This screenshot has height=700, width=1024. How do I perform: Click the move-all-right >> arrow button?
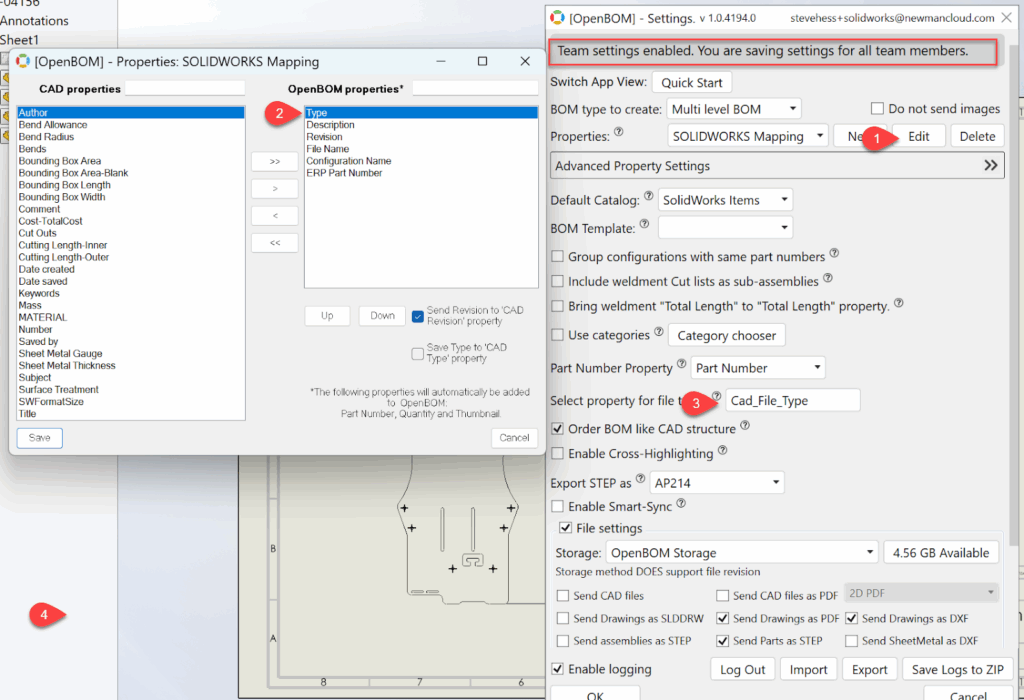[275, 161]
